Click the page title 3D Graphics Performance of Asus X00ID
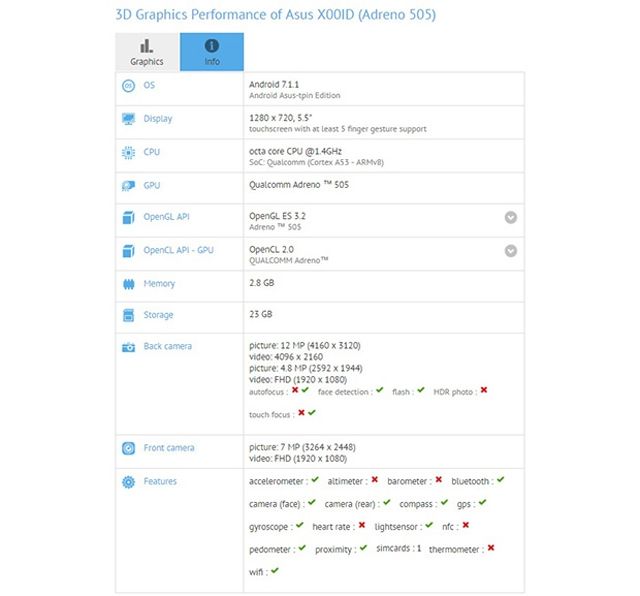This screenshot has width=640, height=596. (276, 15)
